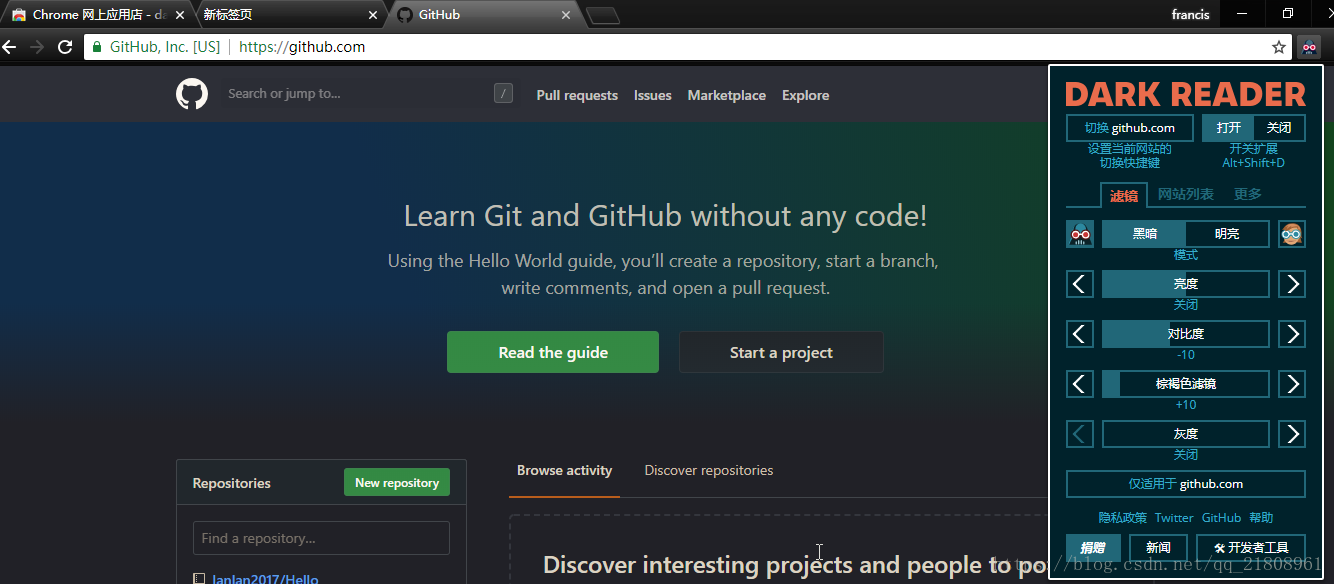Increase 对比度 with the right arrow
1334x584 pixels.
pos(1292,334)
